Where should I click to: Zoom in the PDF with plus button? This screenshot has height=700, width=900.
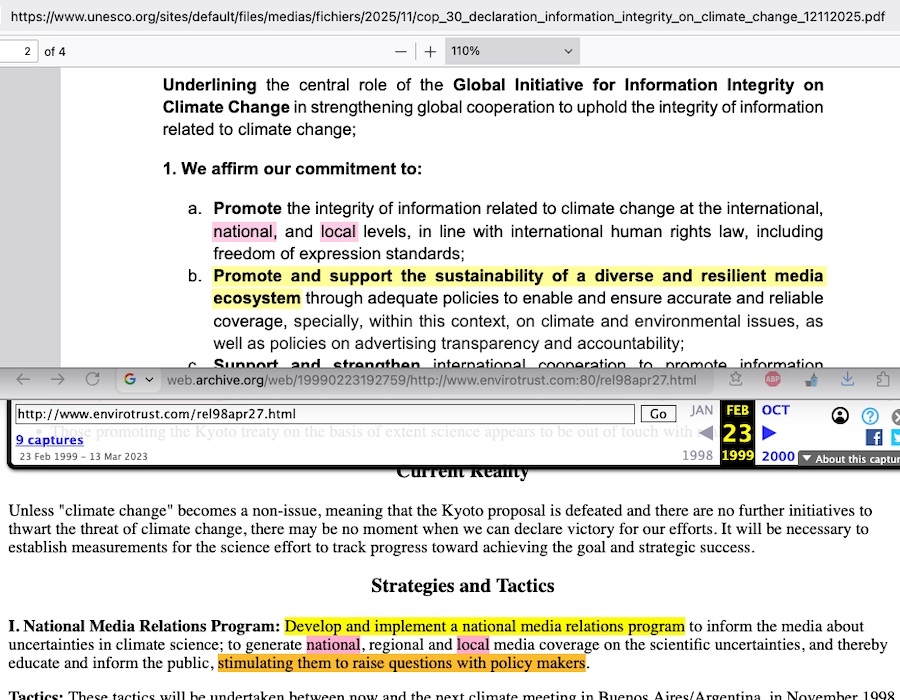point(430,51)
